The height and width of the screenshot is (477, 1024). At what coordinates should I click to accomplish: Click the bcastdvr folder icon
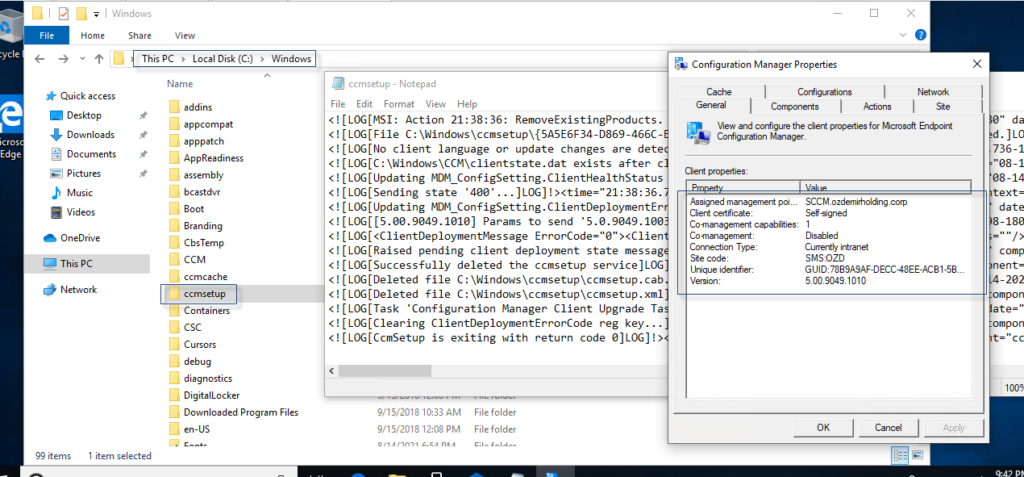point(174,191)
